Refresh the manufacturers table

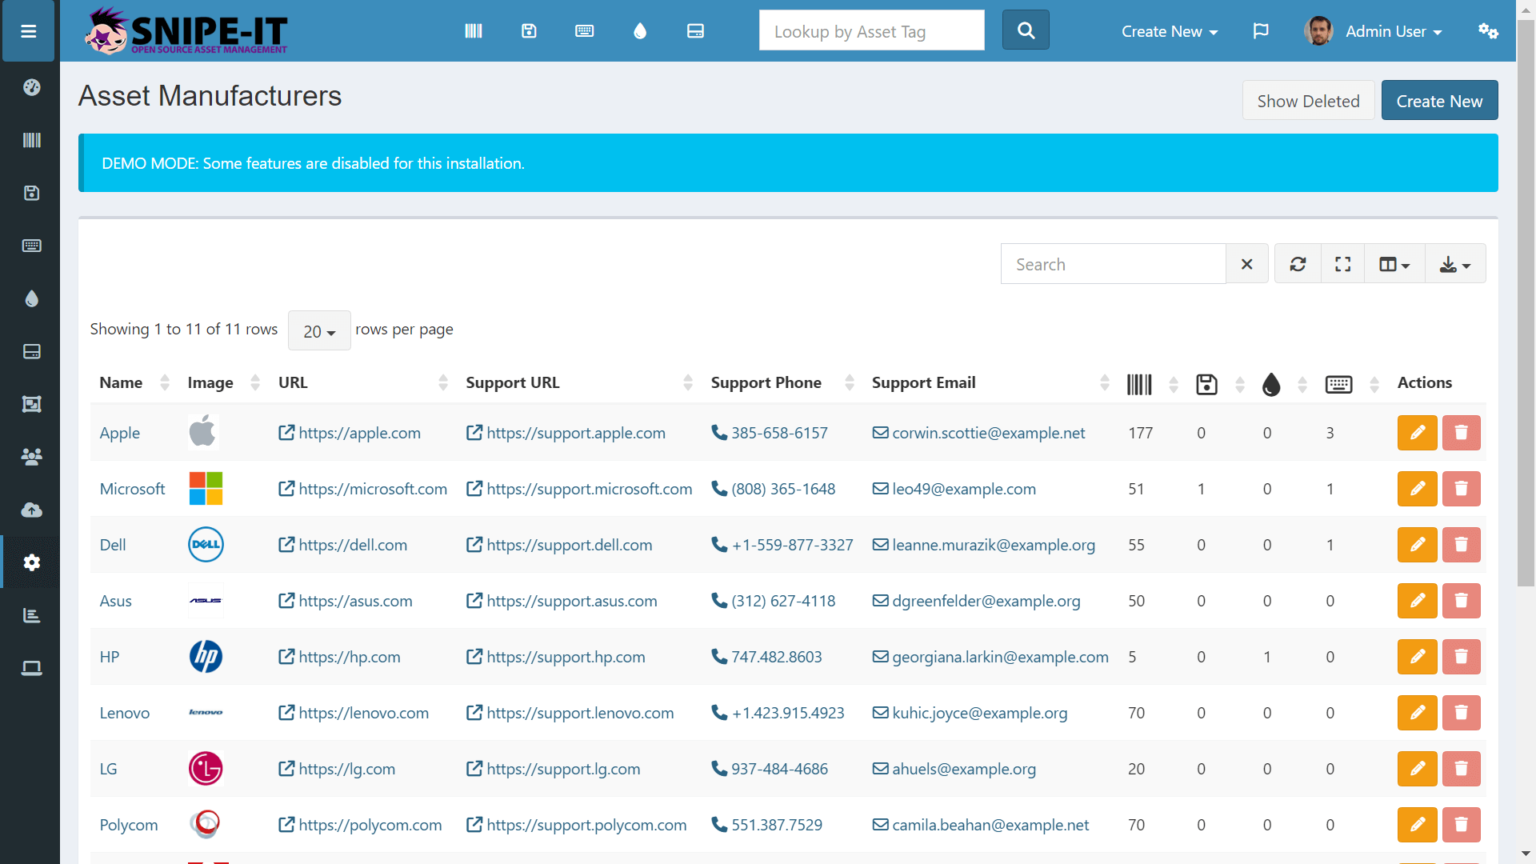tap(1297, 263)
